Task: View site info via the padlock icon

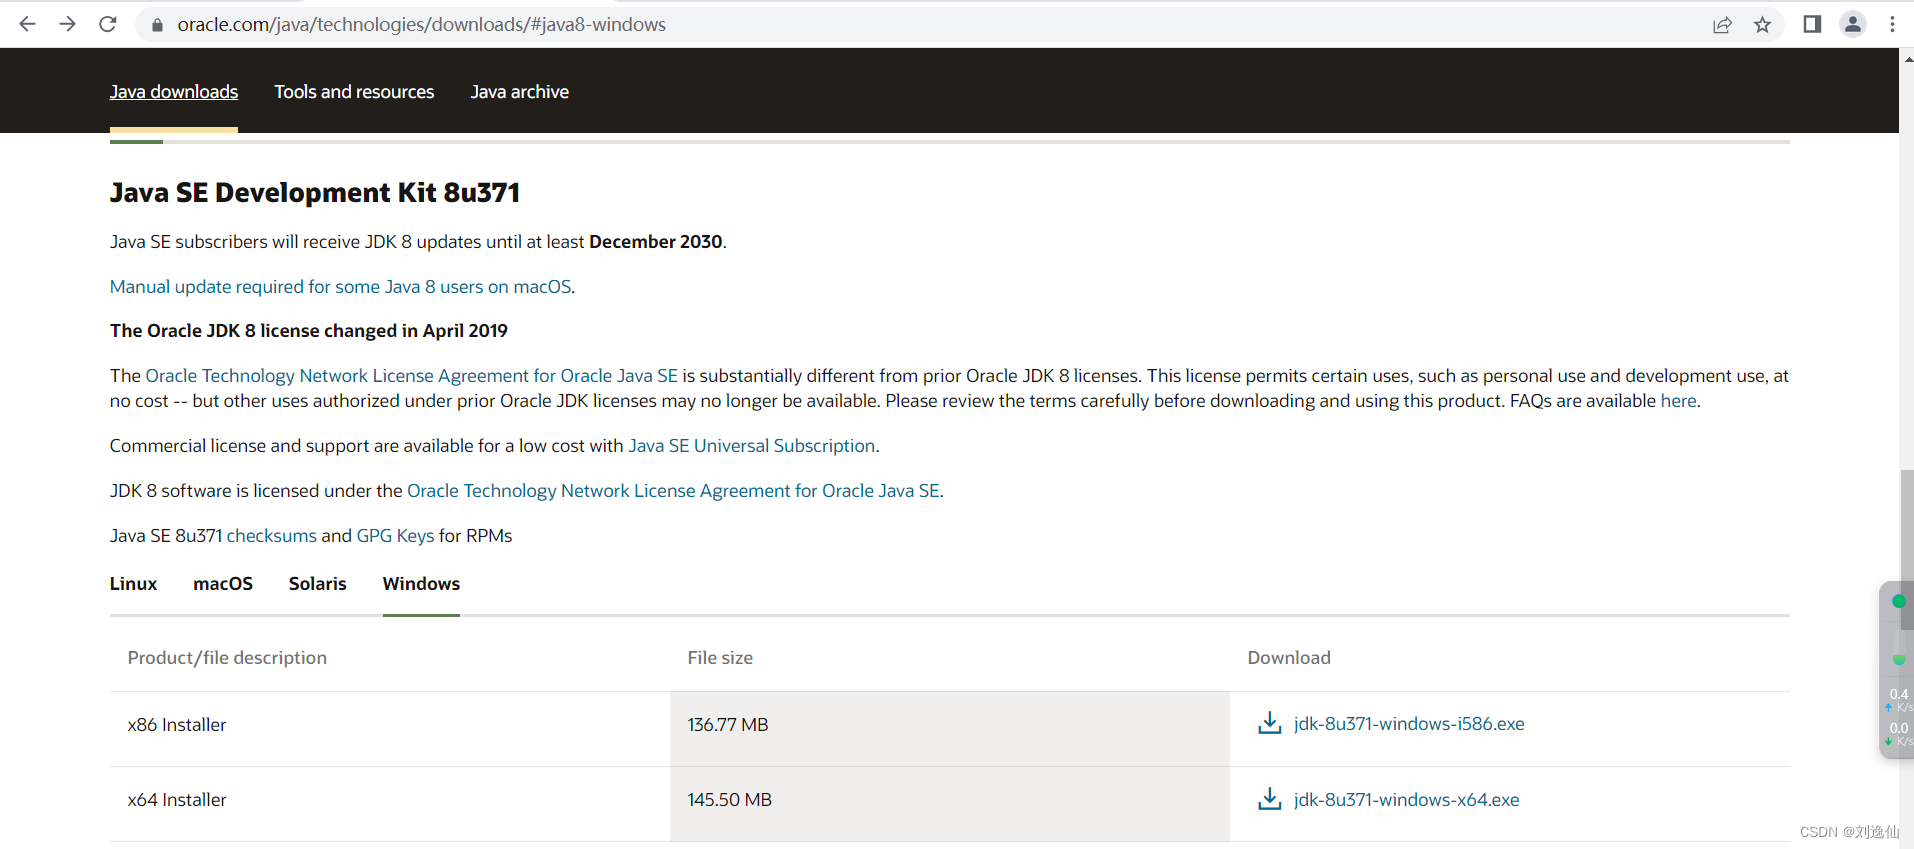Action: click(x=157, y=25)
